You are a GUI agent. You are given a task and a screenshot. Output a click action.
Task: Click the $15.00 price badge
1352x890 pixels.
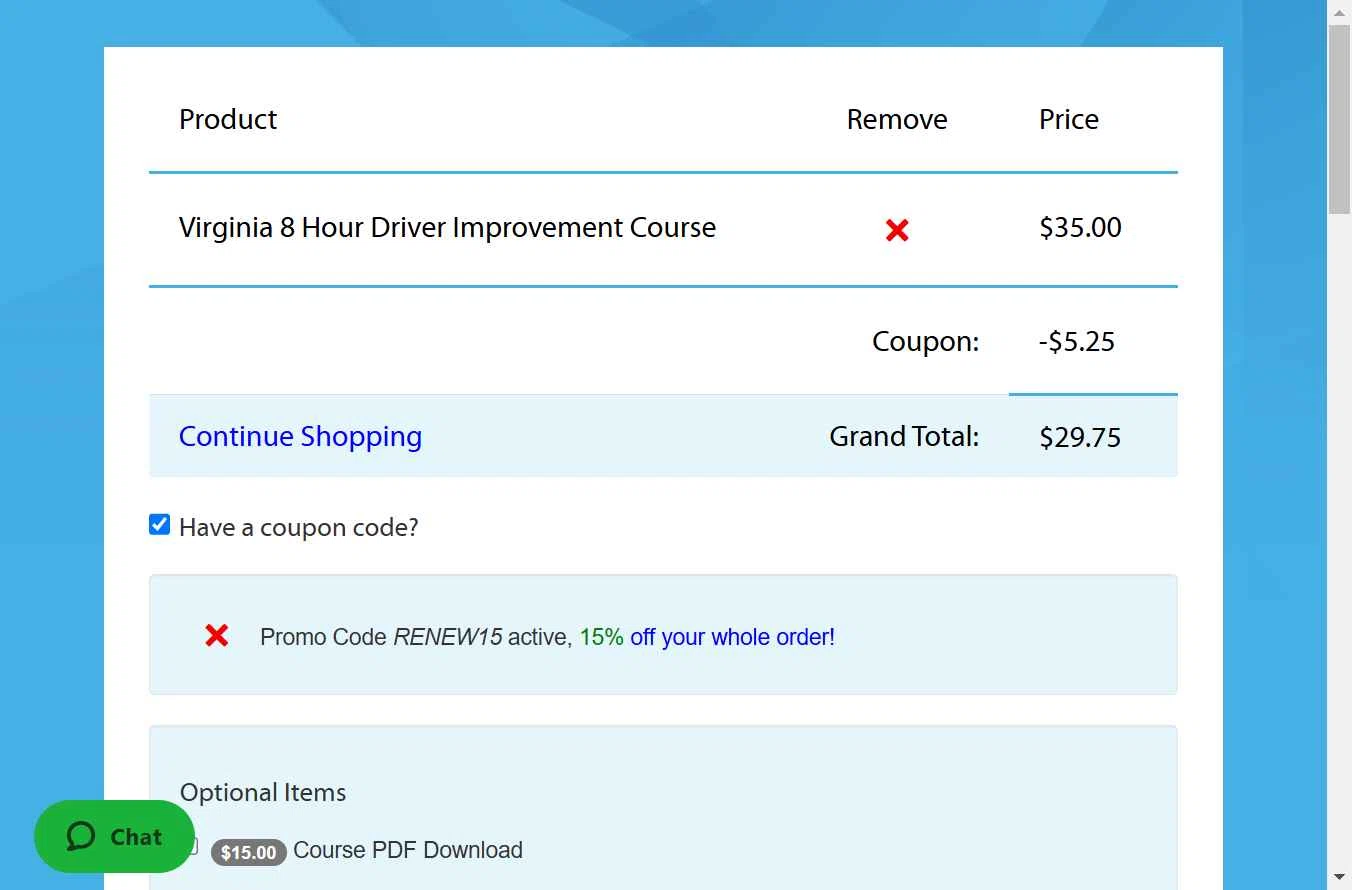(248, 852)
